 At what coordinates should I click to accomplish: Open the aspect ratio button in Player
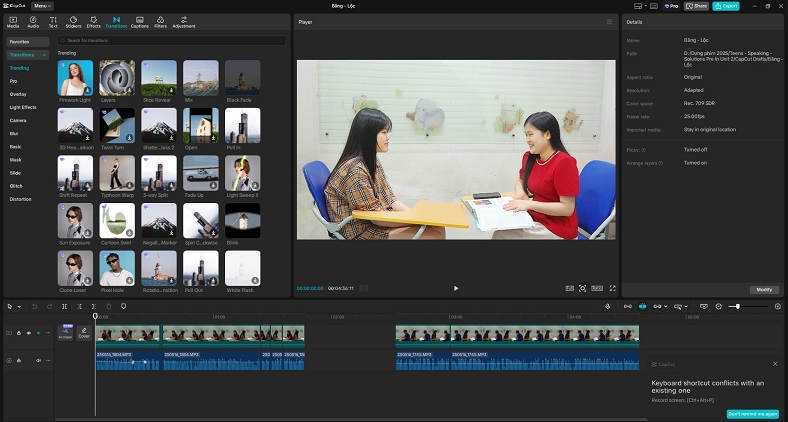(597, 288)
